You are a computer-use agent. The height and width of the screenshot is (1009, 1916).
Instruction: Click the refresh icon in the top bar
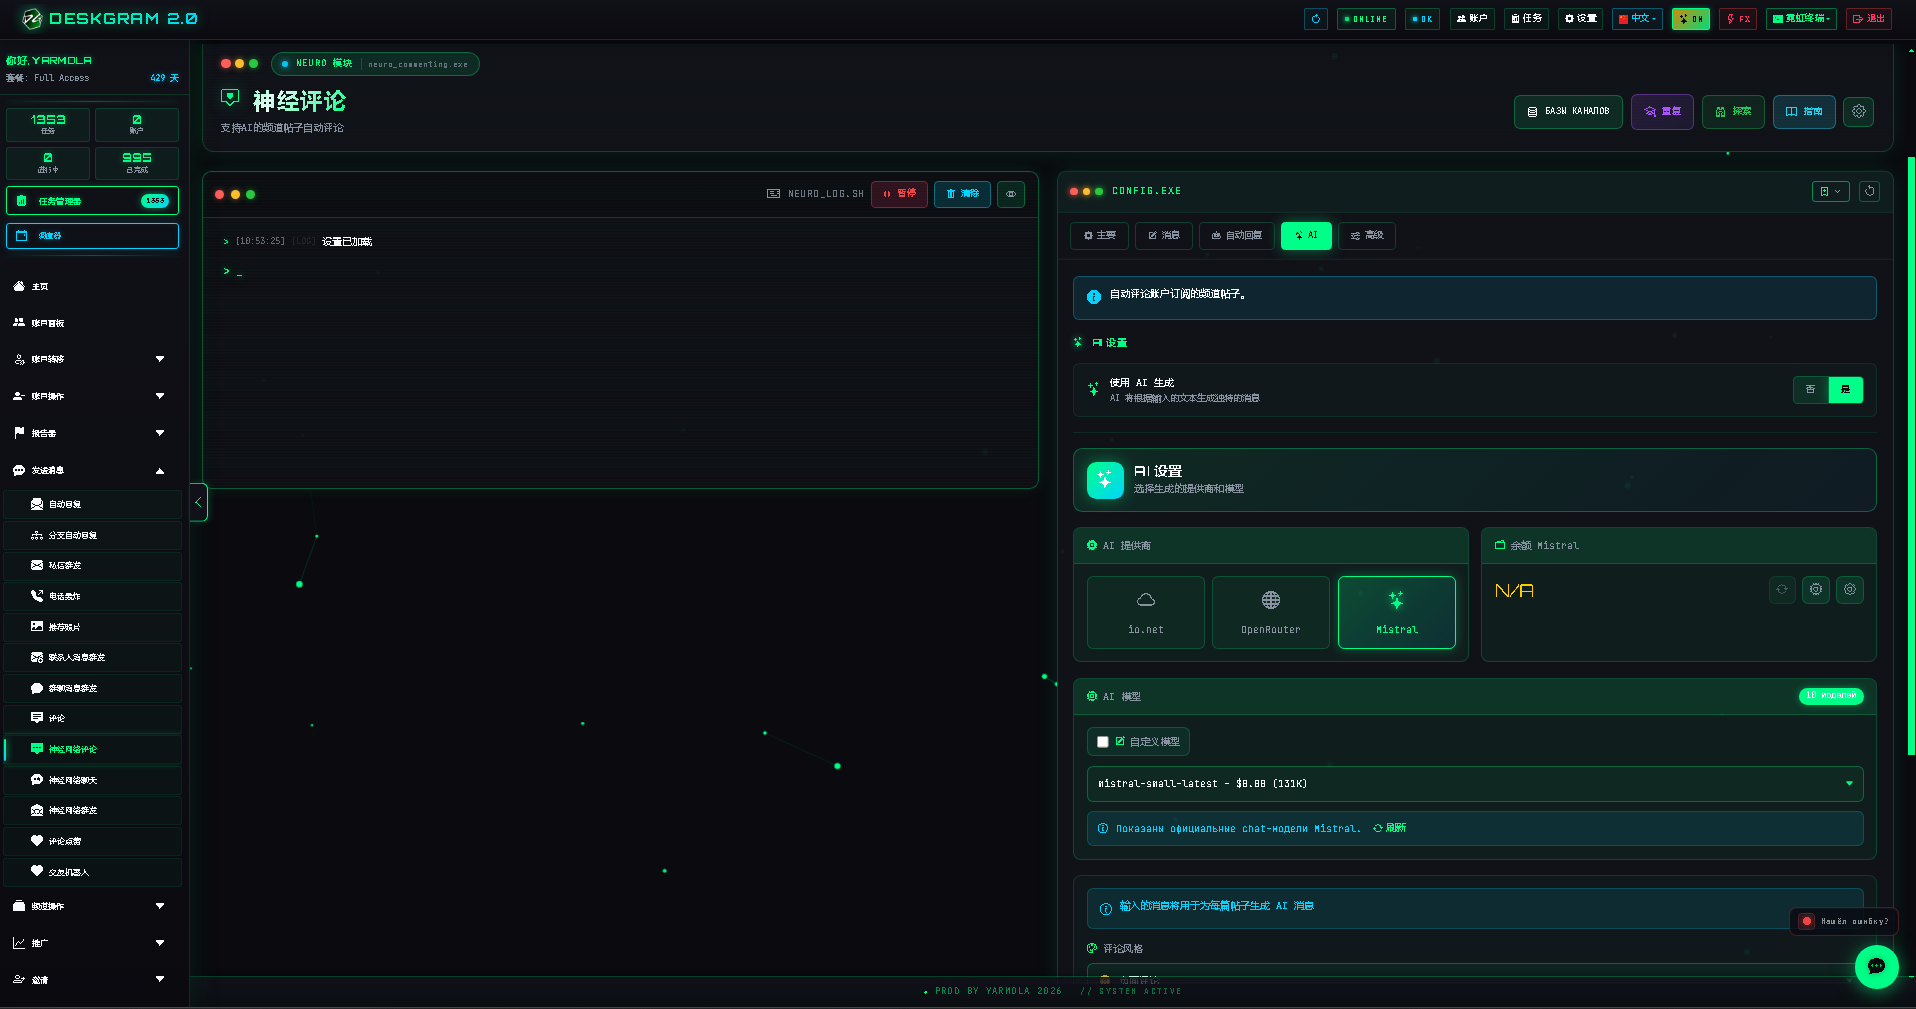(1315, 19)
